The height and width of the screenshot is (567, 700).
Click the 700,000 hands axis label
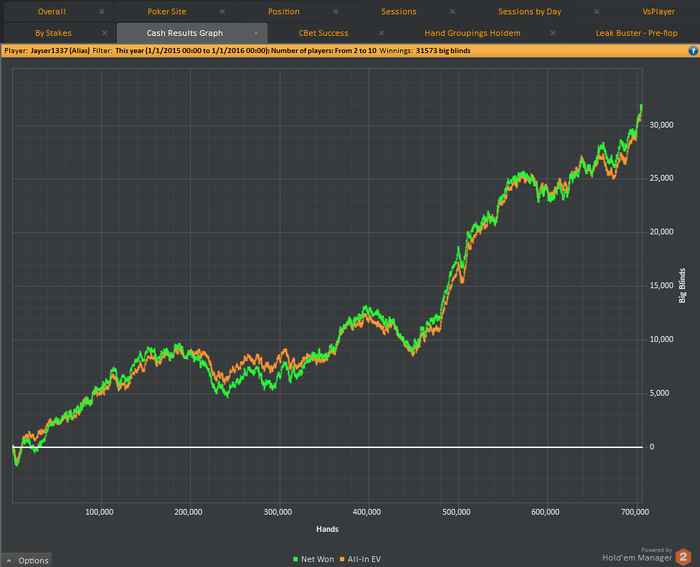[x=635, y=512]
